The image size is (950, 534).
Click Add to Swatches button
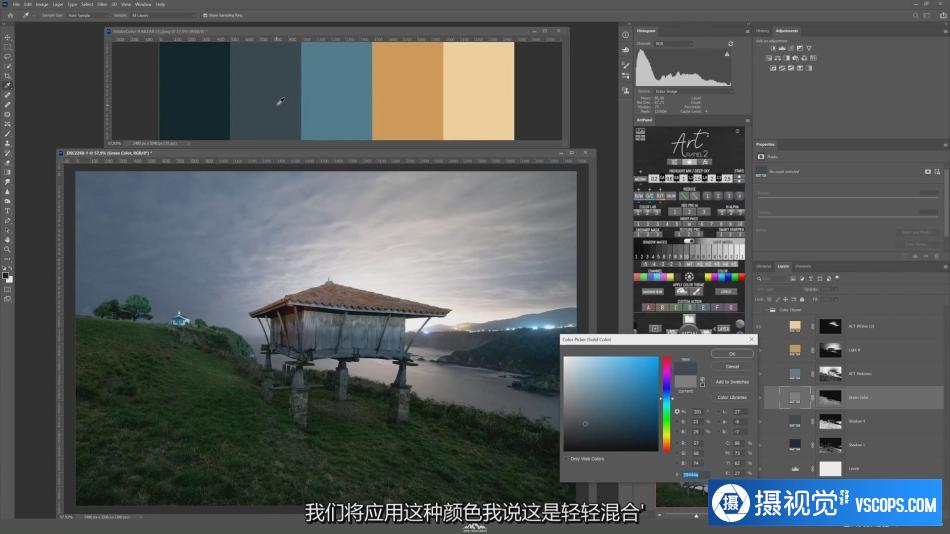tap(732, 382)
